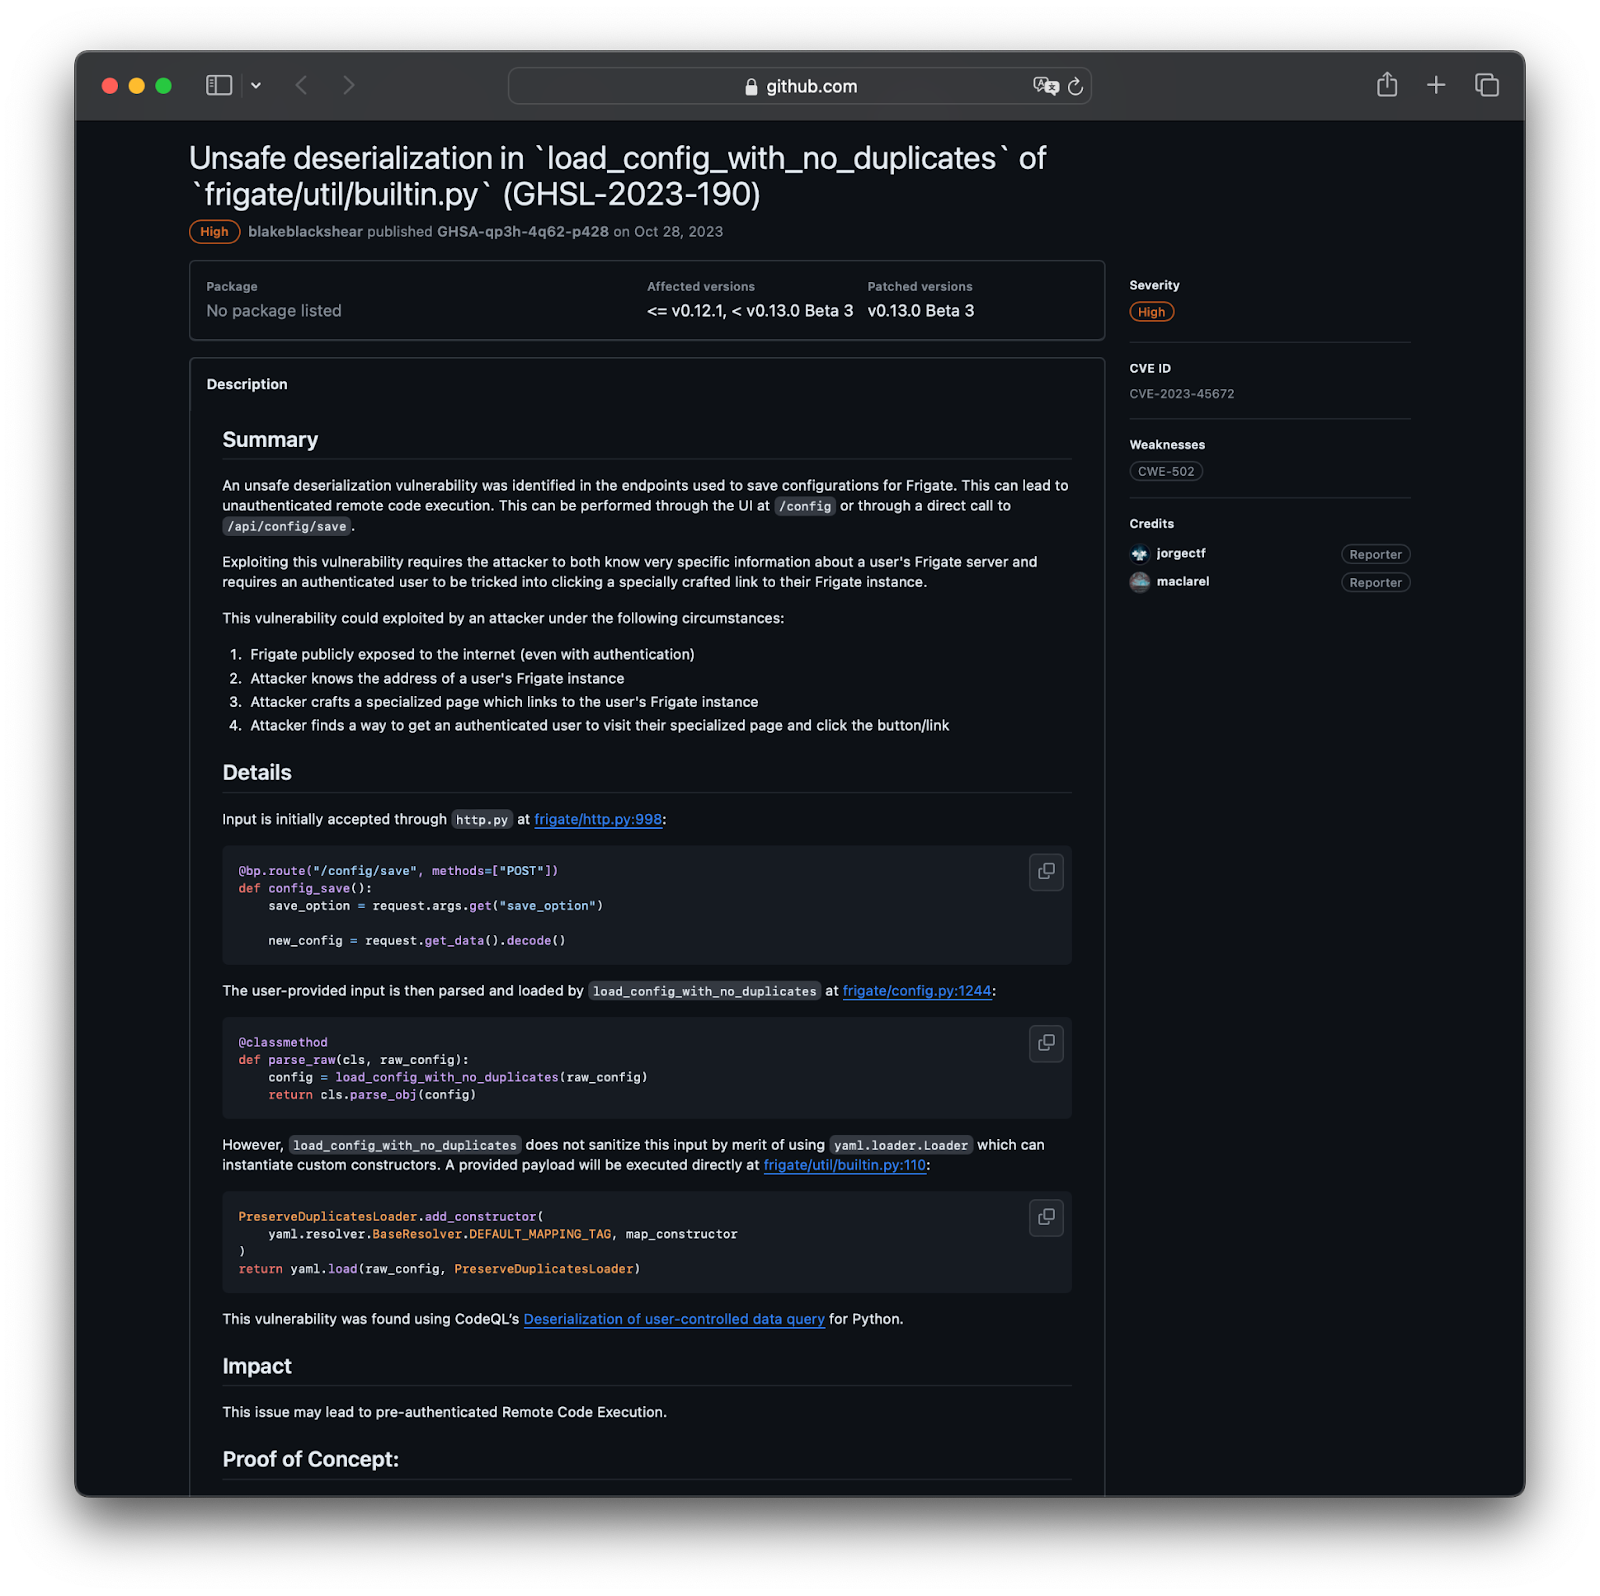Click the Summary heading
Screen dimensions: 1600x1596
[x=270, y=440]
